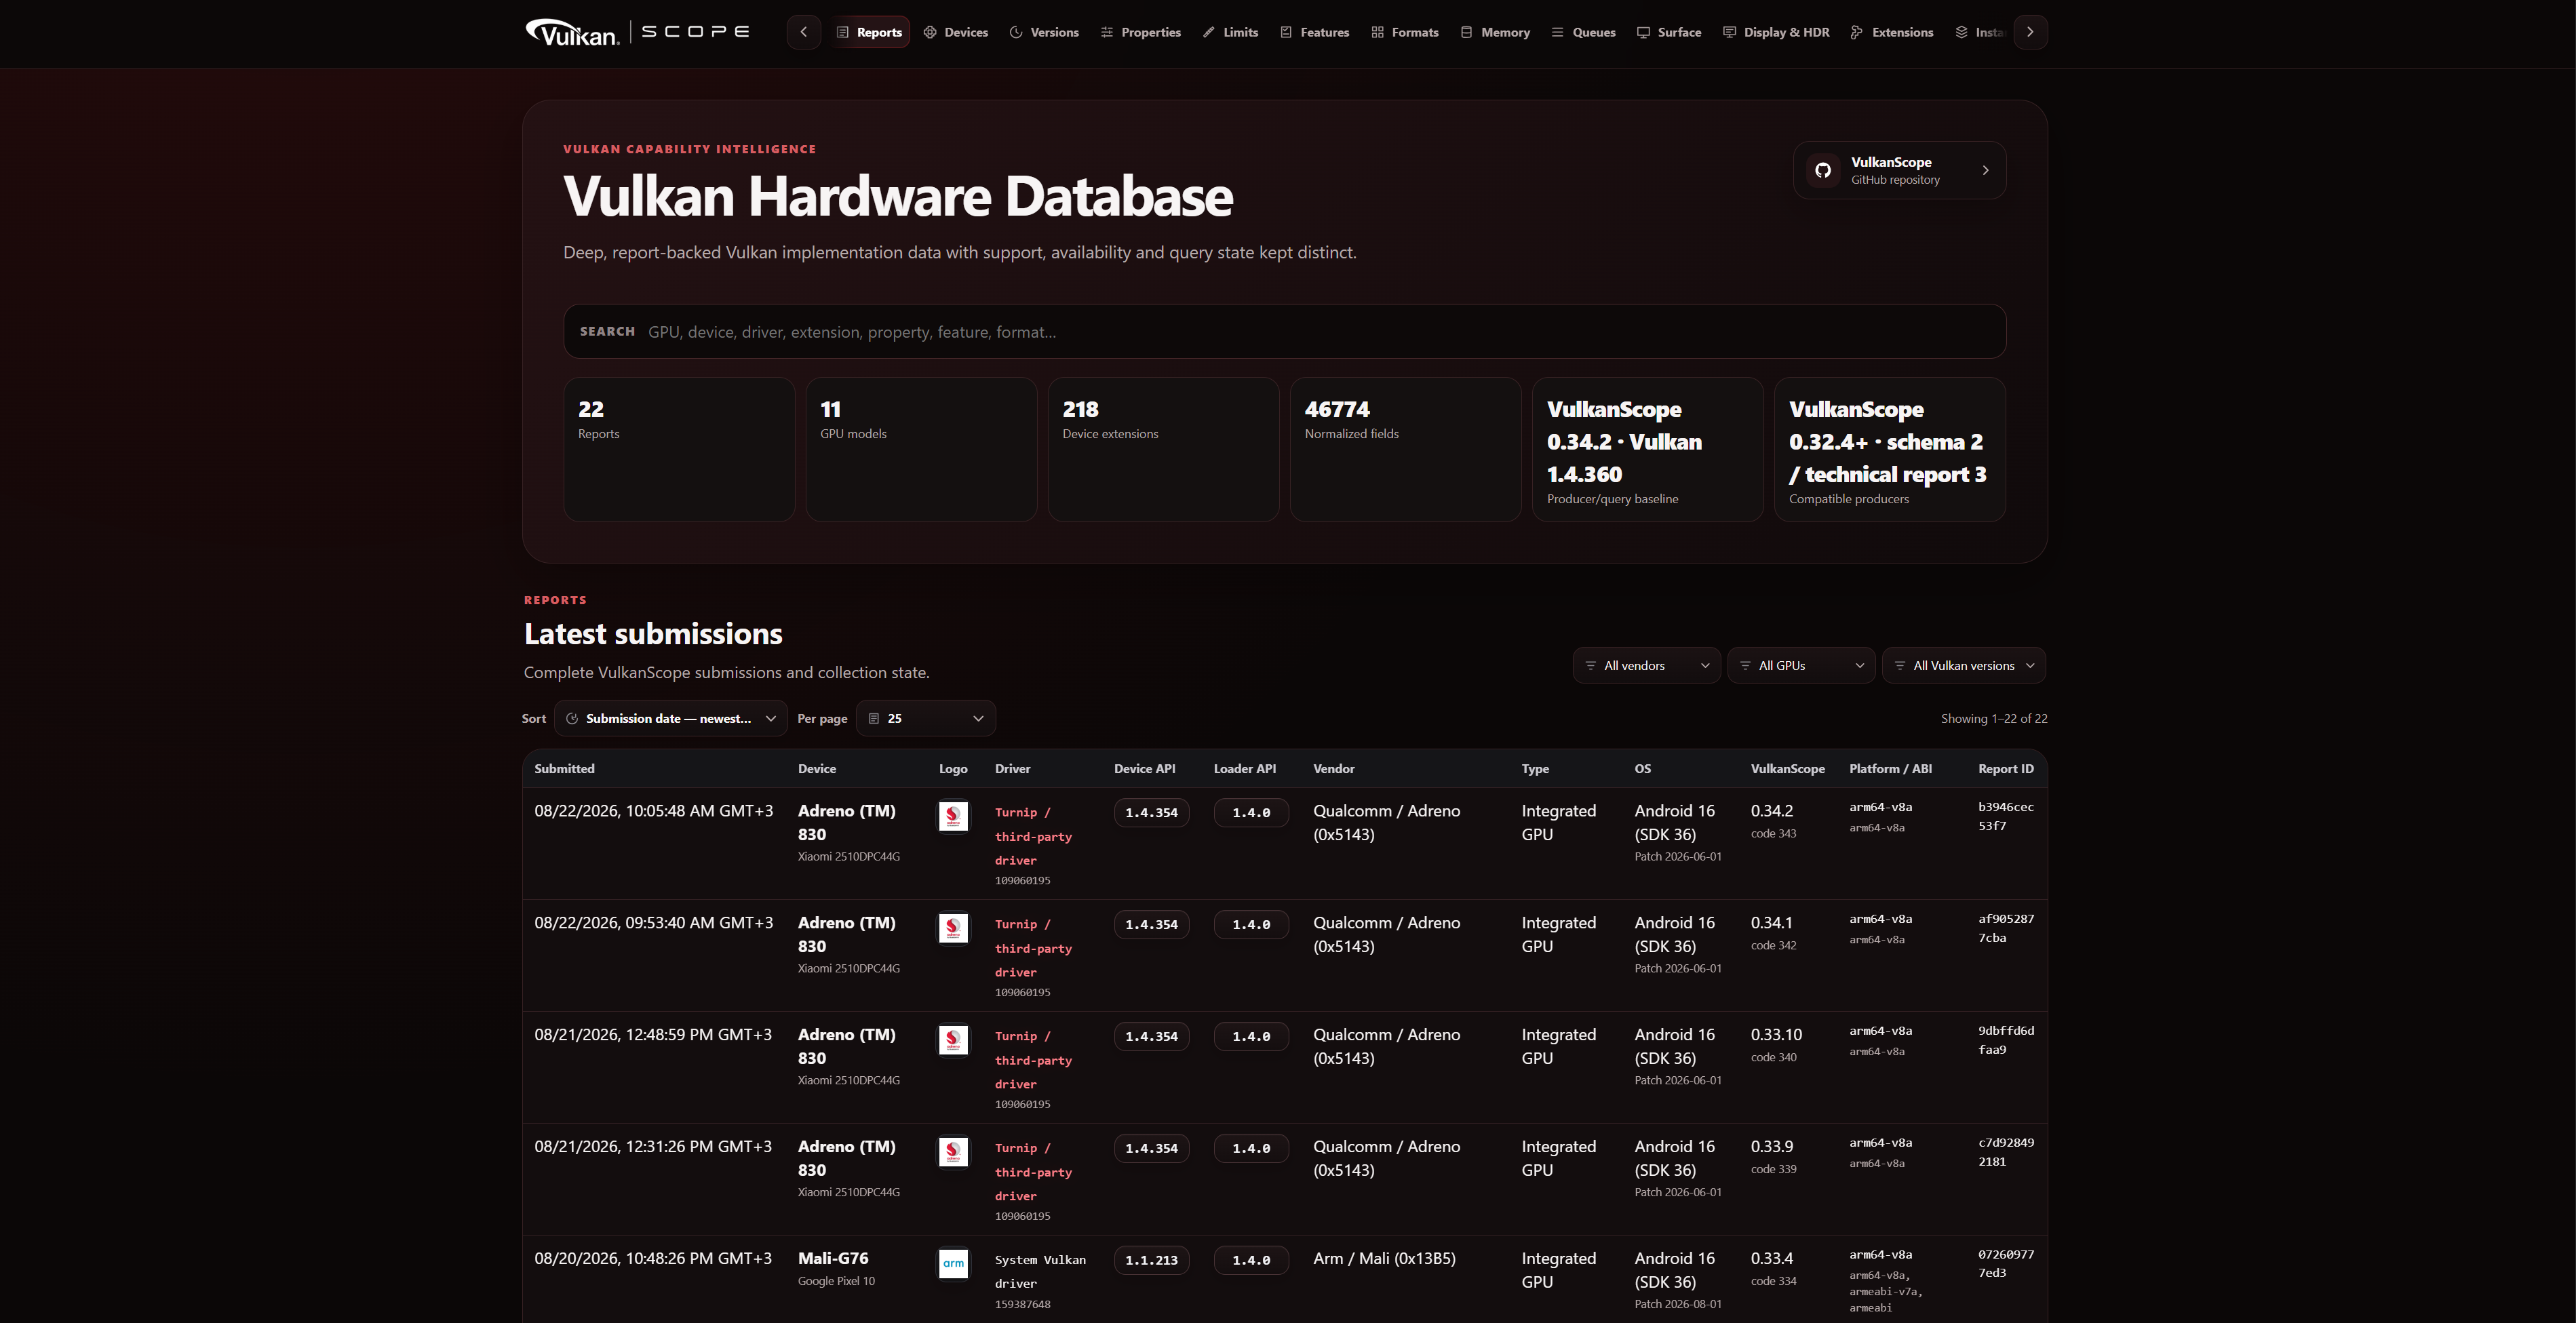
Task: Select the Limits tab
Action: (1231, 32)
